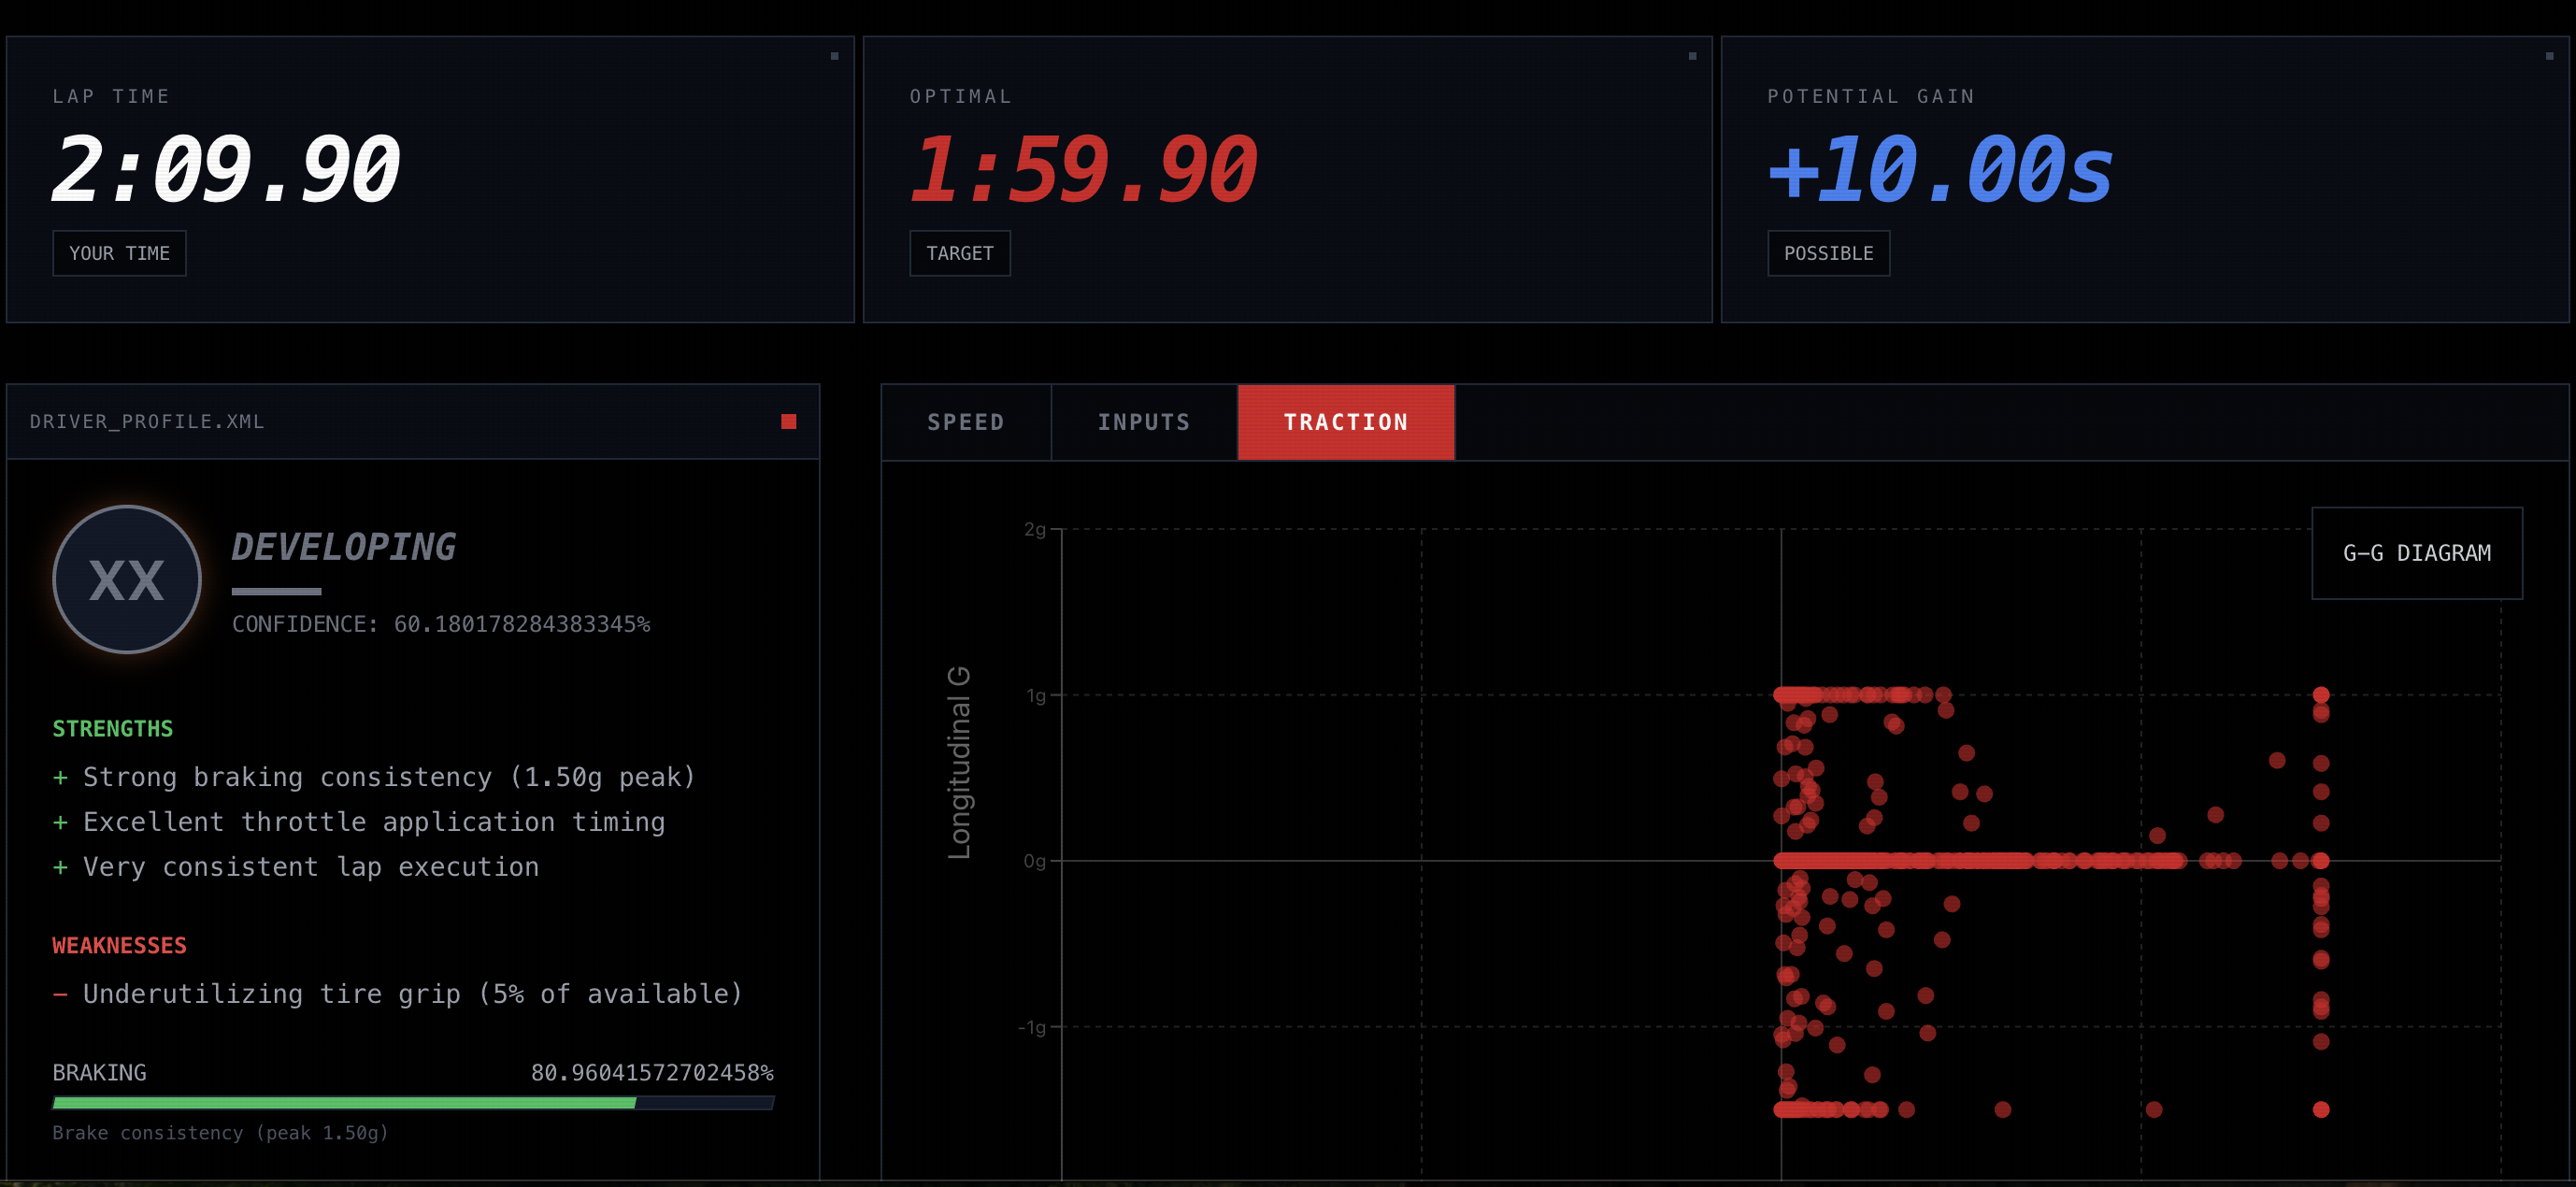Click red square indicator in DRIVER_PROFILE.XML header
Image resolution: width=2576 pixels, height=1187 pixels.
pos(788,422)
